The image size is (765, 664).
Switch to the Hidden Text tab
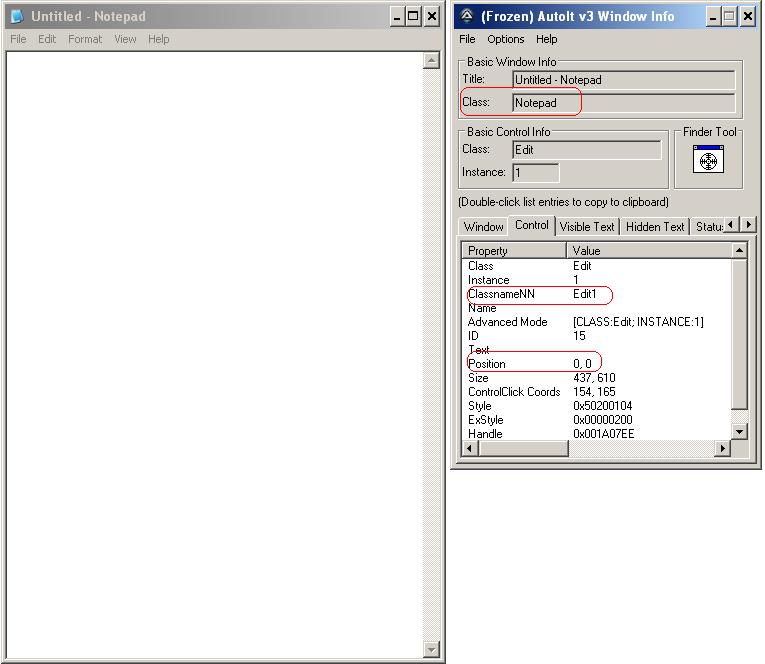tap(655, 227)
